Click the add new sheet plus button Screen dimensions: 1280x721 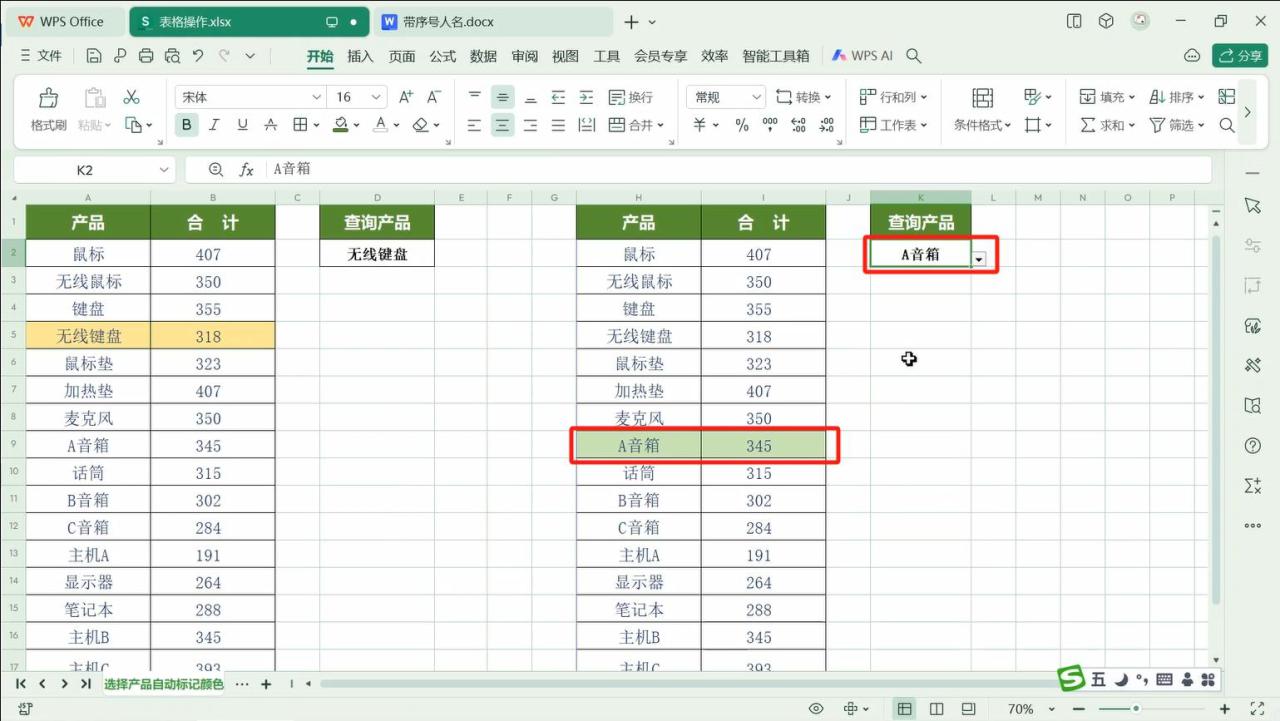pyautogui.click(x=266, y=684)
